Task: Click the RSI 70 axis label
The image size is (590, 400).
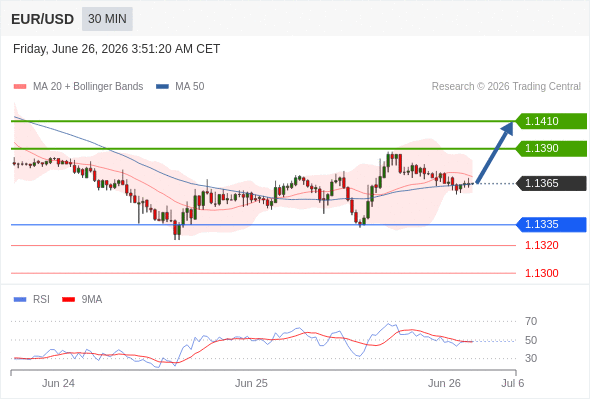Action: coord(531,321)
